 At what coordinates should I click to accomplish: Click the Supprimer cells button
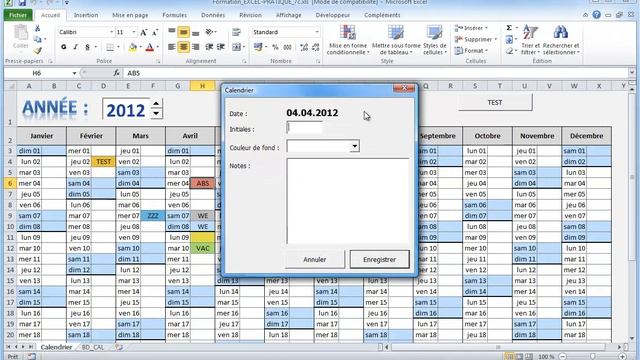coord(476,40)
